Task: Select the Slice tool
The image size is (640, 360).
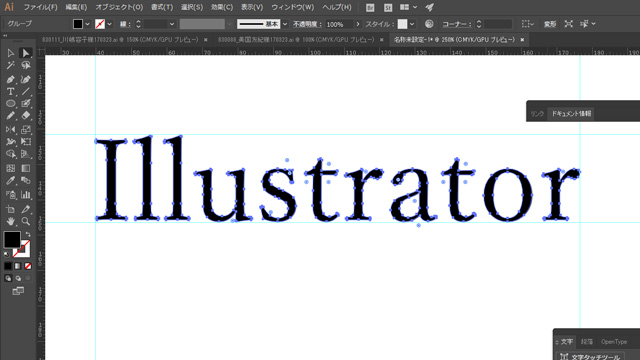Action: coord(26,209)
